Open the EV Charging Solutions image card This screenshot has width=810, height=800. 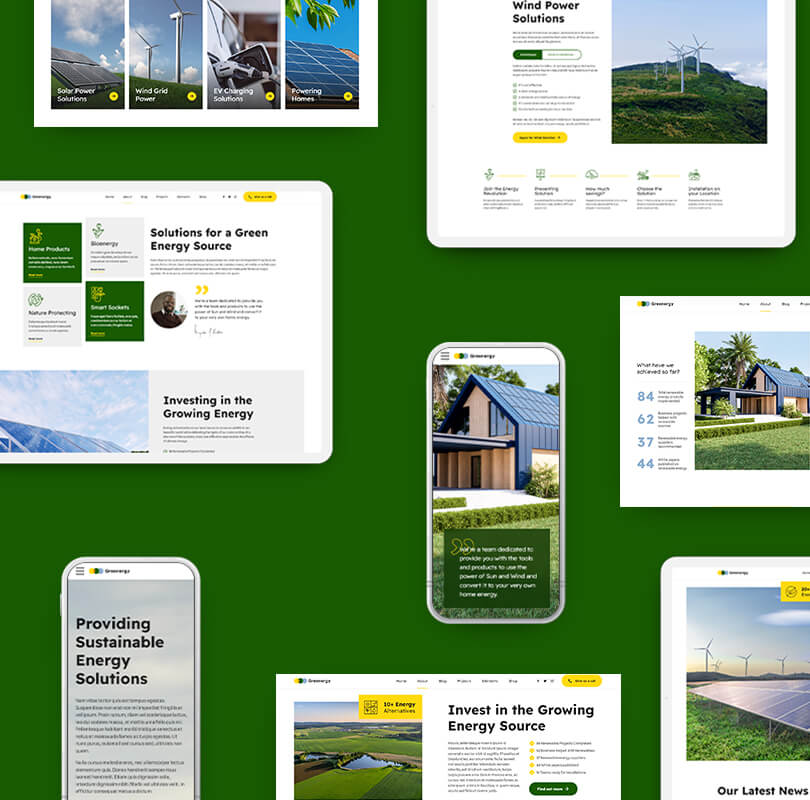pos(244,54)
